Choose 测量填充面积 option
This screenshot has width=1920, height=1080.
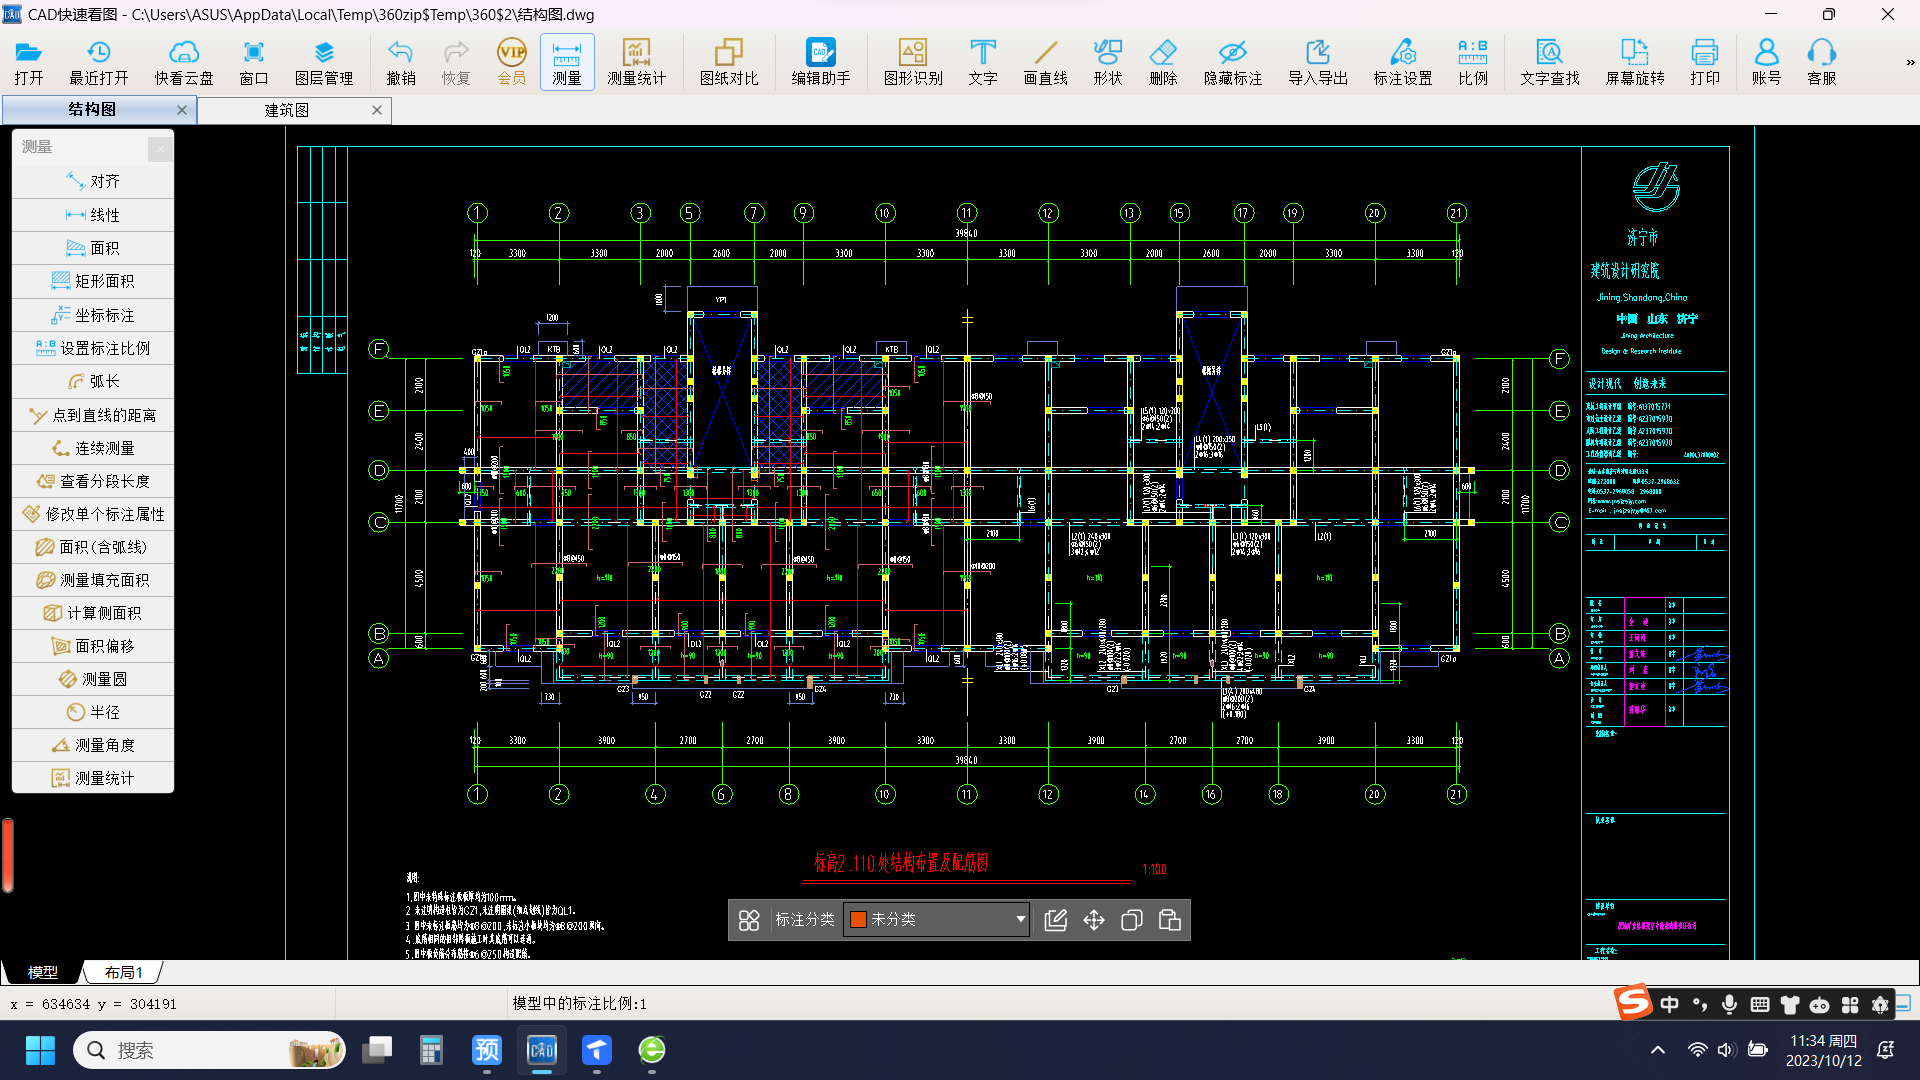click(x=93, y=580)
